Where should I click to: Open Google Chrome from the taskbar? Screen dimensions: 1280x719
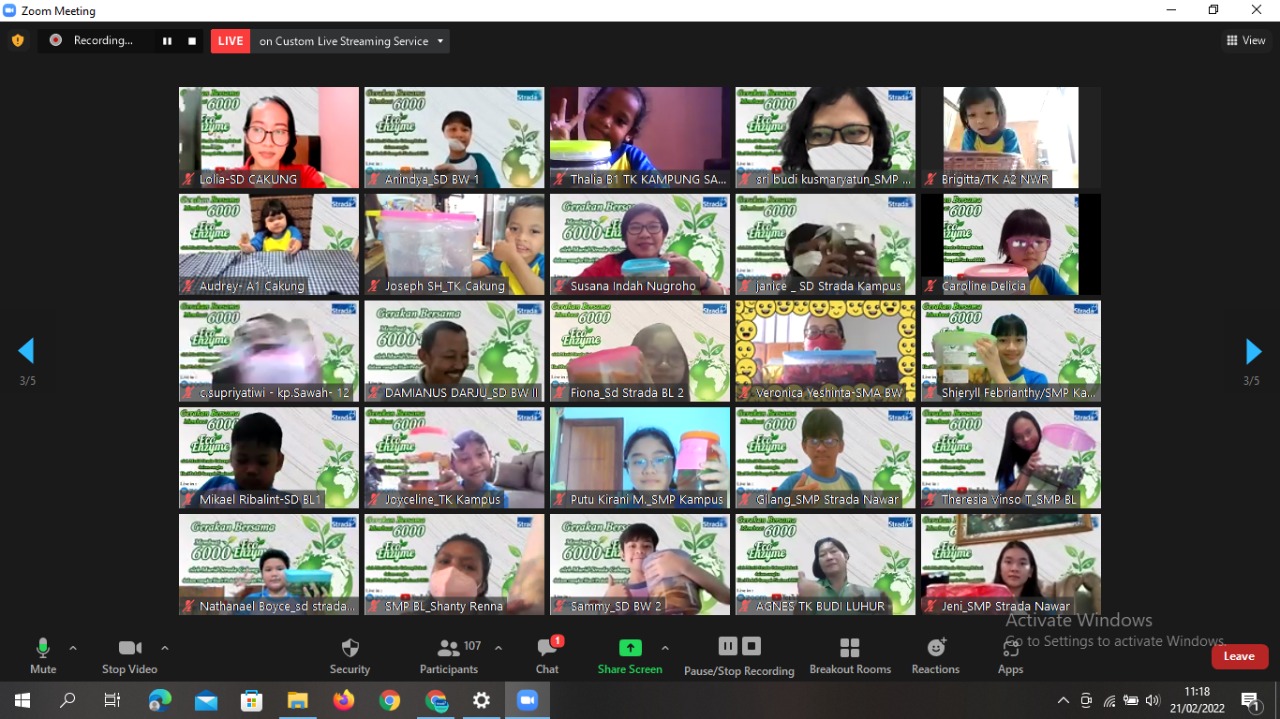pos(390,701)
